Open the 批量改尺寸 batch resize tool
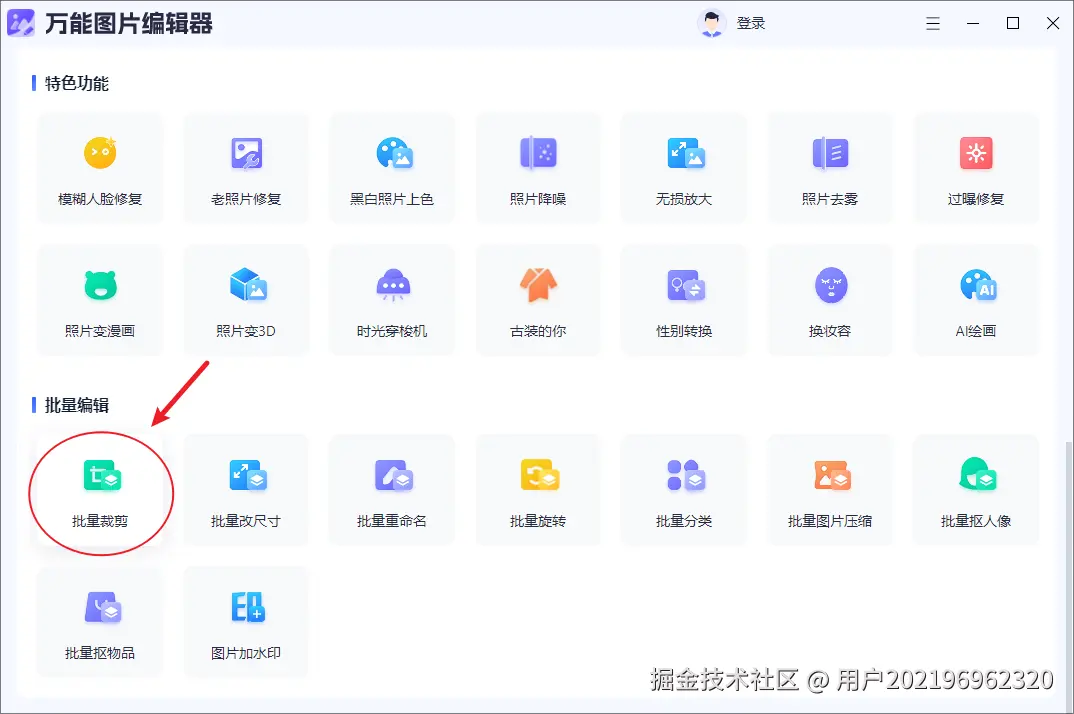 coord(246,491)
